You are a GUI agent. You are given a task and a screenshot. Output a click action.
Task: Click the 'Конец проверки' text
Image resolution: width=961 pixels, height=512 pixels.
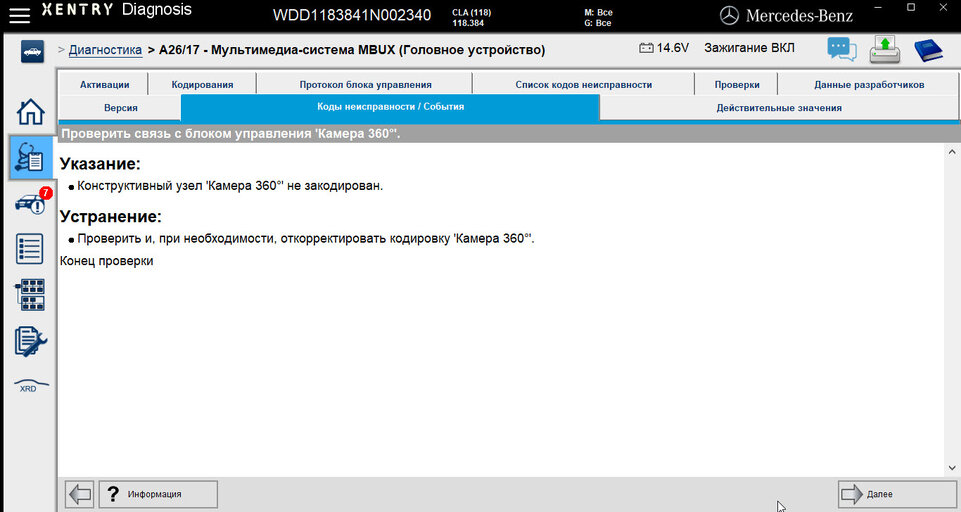coord(107,261)
